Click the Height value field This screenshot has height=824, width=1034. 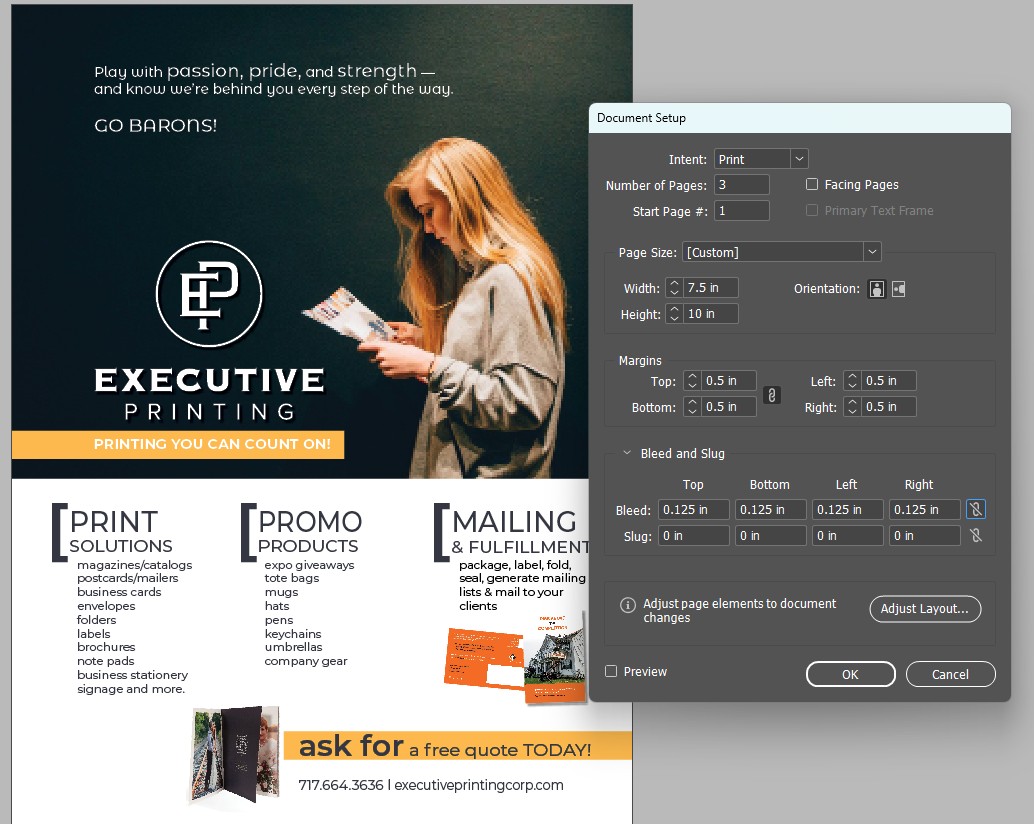(x=711, y=314)
